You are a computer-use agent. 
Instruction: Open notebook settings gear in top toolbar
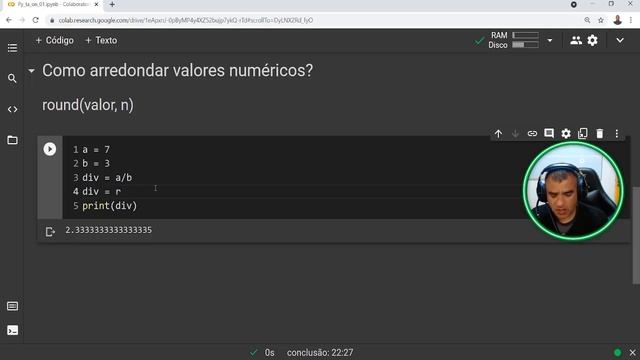pyautogui.click(x=592, y=40)
